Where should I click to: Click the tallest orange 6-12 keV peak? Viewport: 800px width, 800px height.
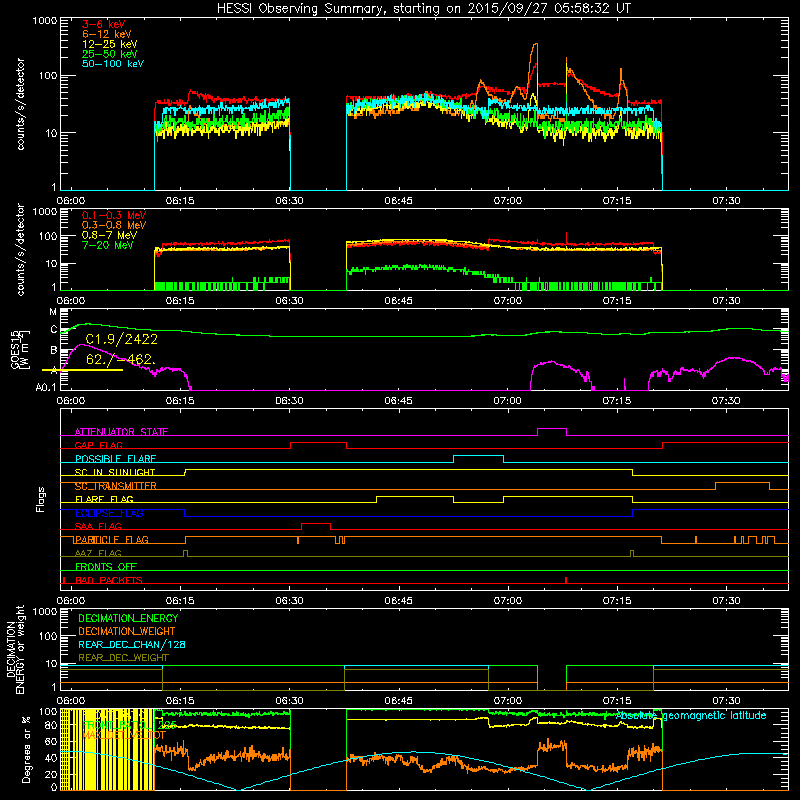coord(535,46)
